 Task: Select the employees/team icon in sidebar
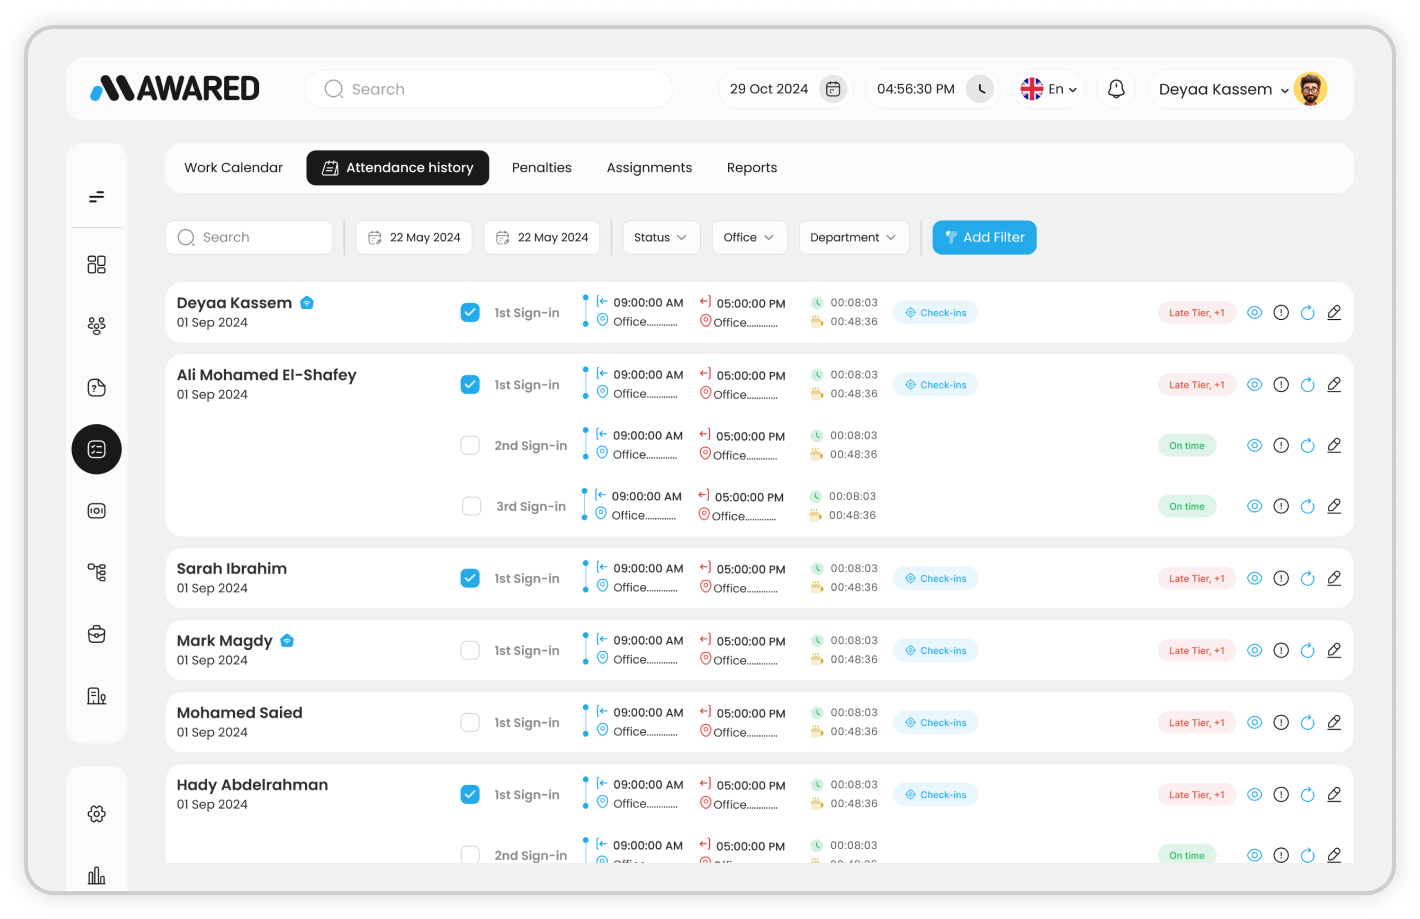[x=96, y=325]
